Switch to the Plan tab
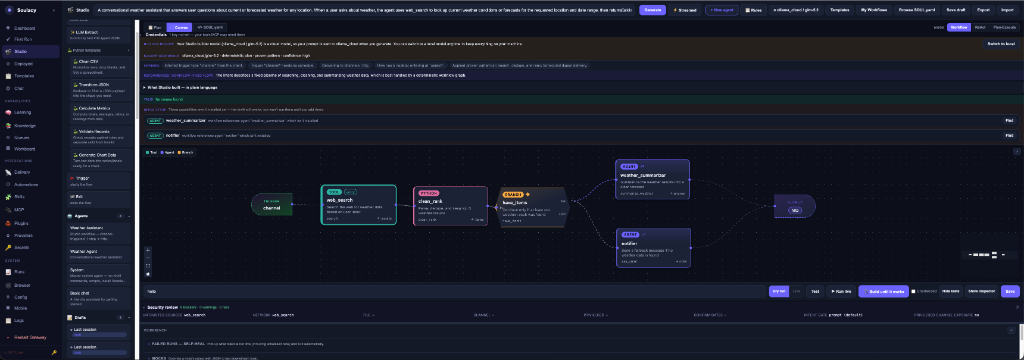The width and height of the screenshot is (1024, 360). [155, 27]
